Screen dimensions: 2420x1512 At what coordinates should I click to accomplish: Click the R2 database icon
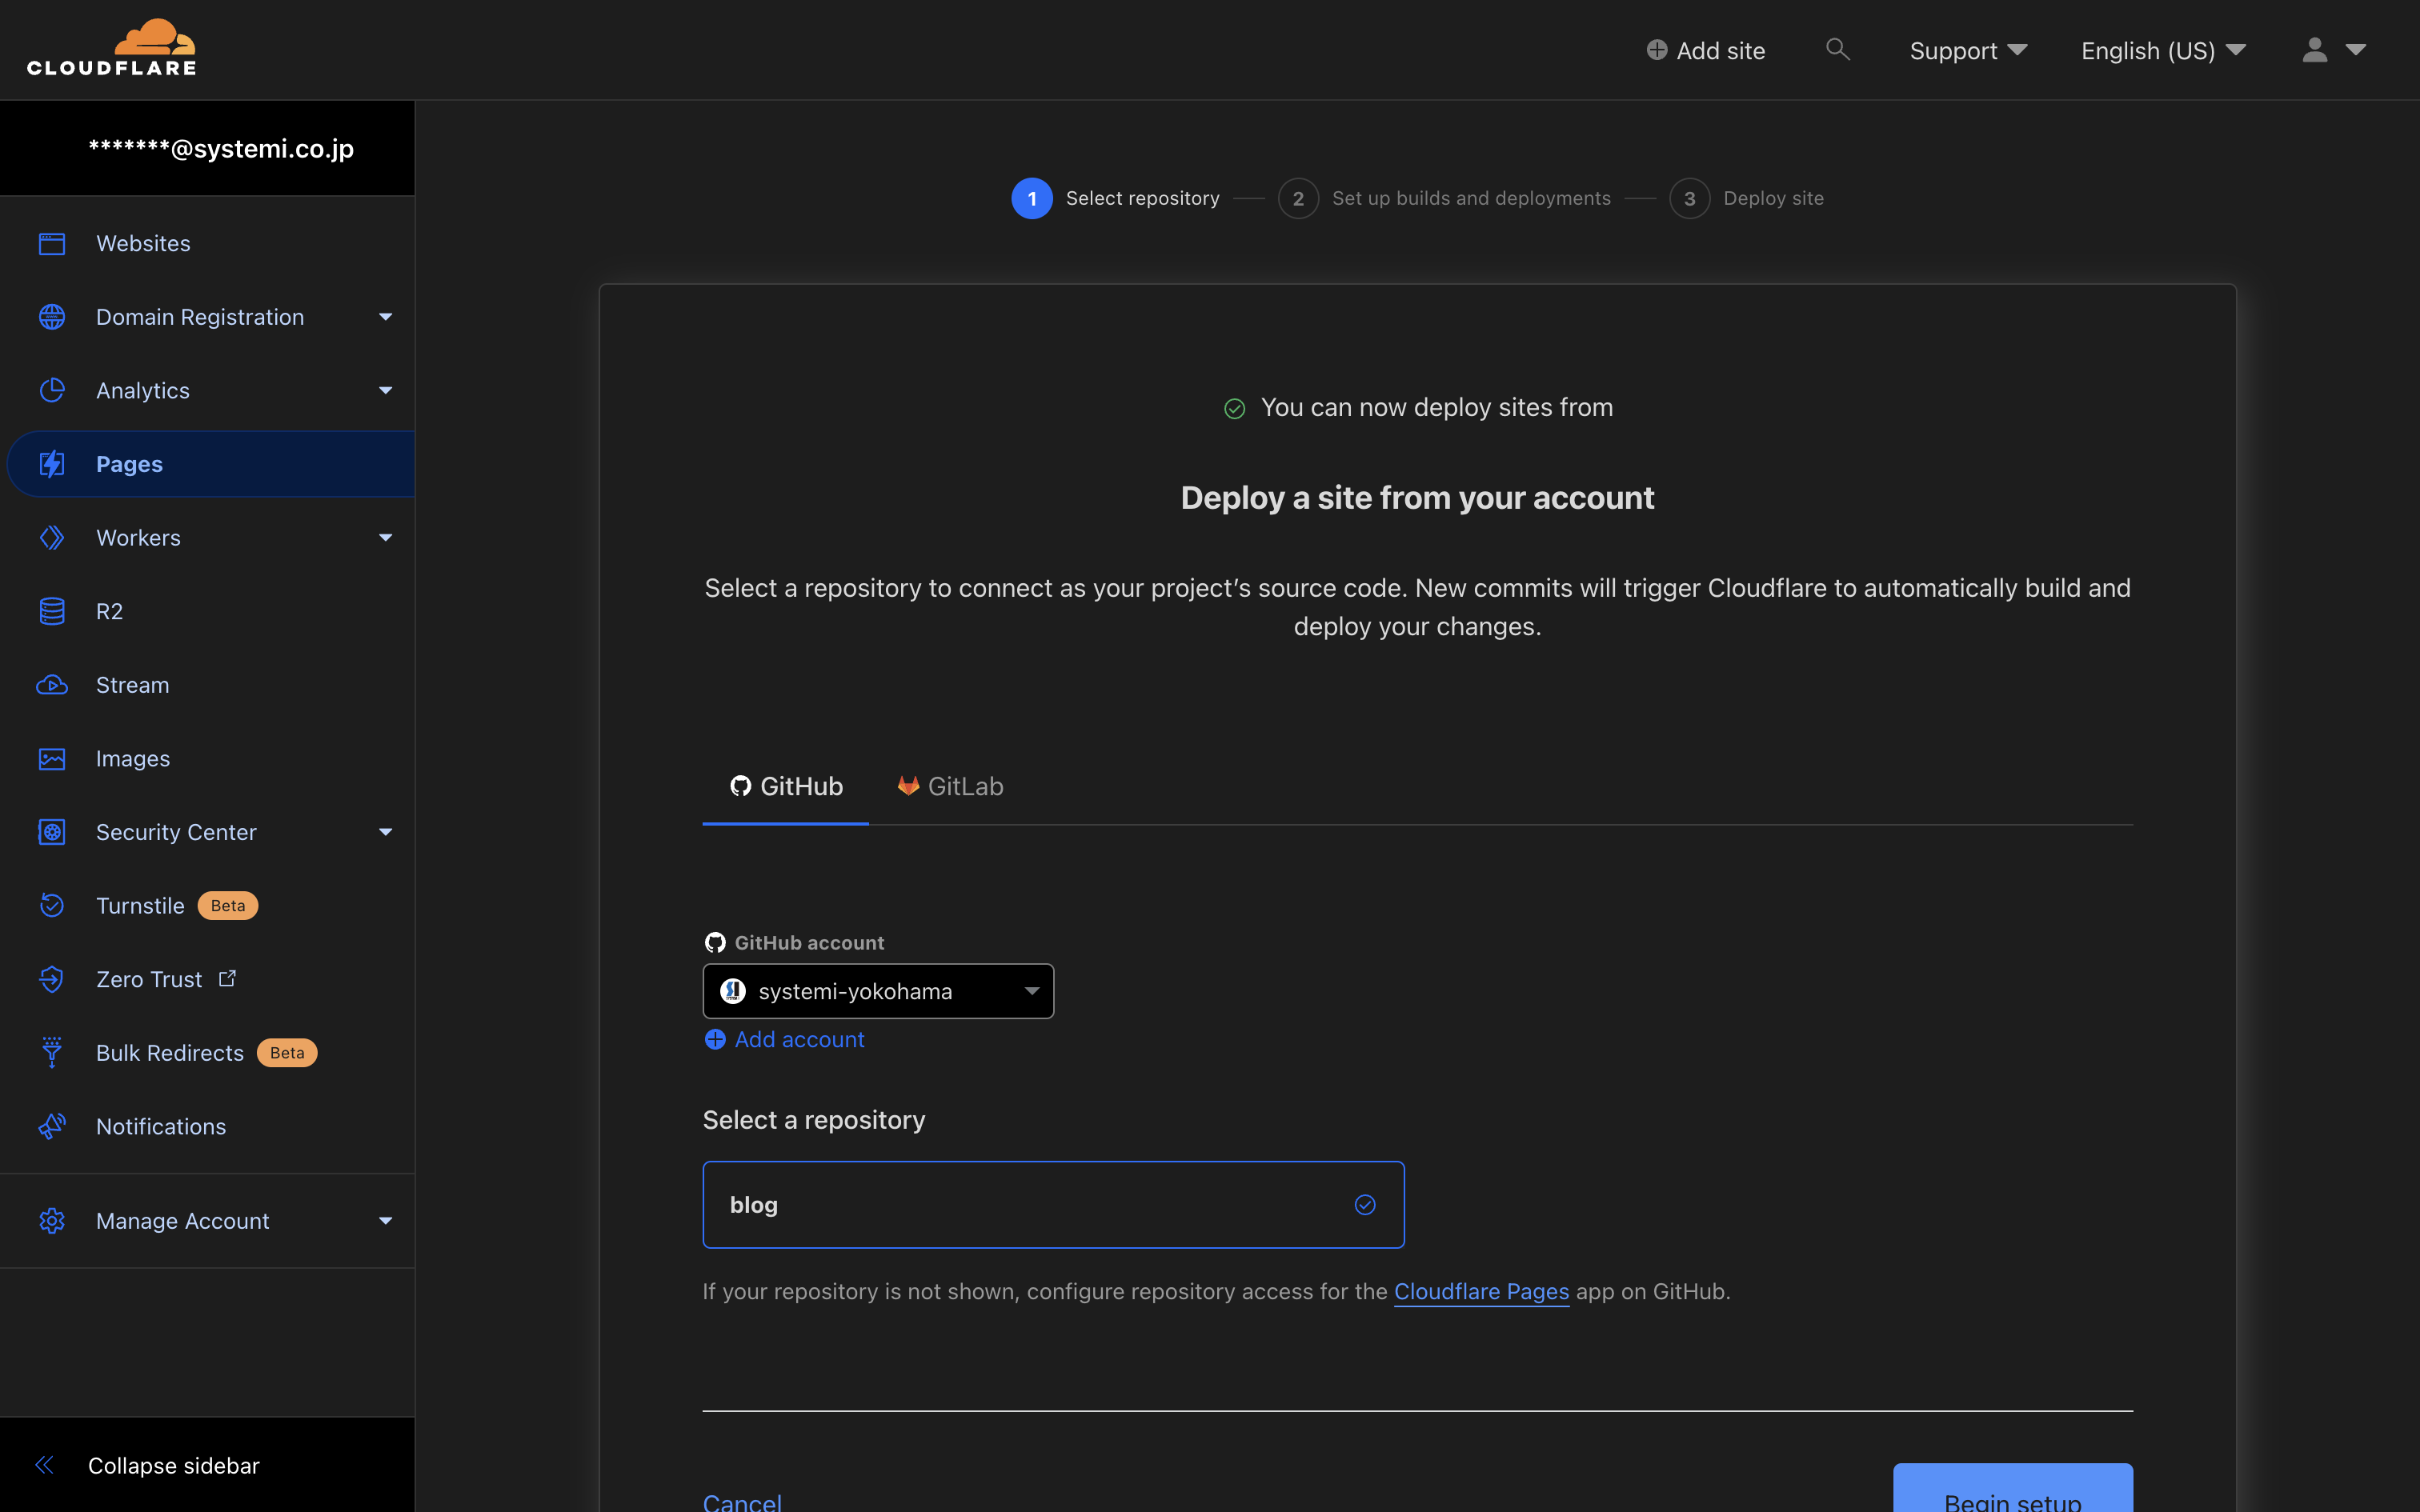[52, 611]
